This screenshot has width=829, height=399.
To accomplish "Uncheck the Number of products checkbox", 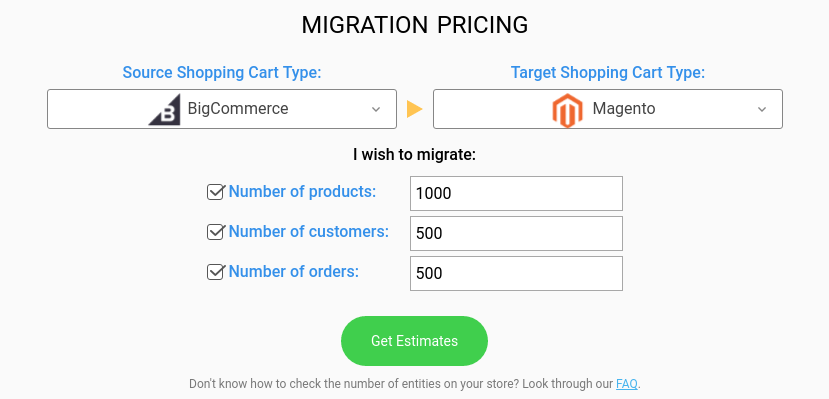I will click(x=216, y=192).
